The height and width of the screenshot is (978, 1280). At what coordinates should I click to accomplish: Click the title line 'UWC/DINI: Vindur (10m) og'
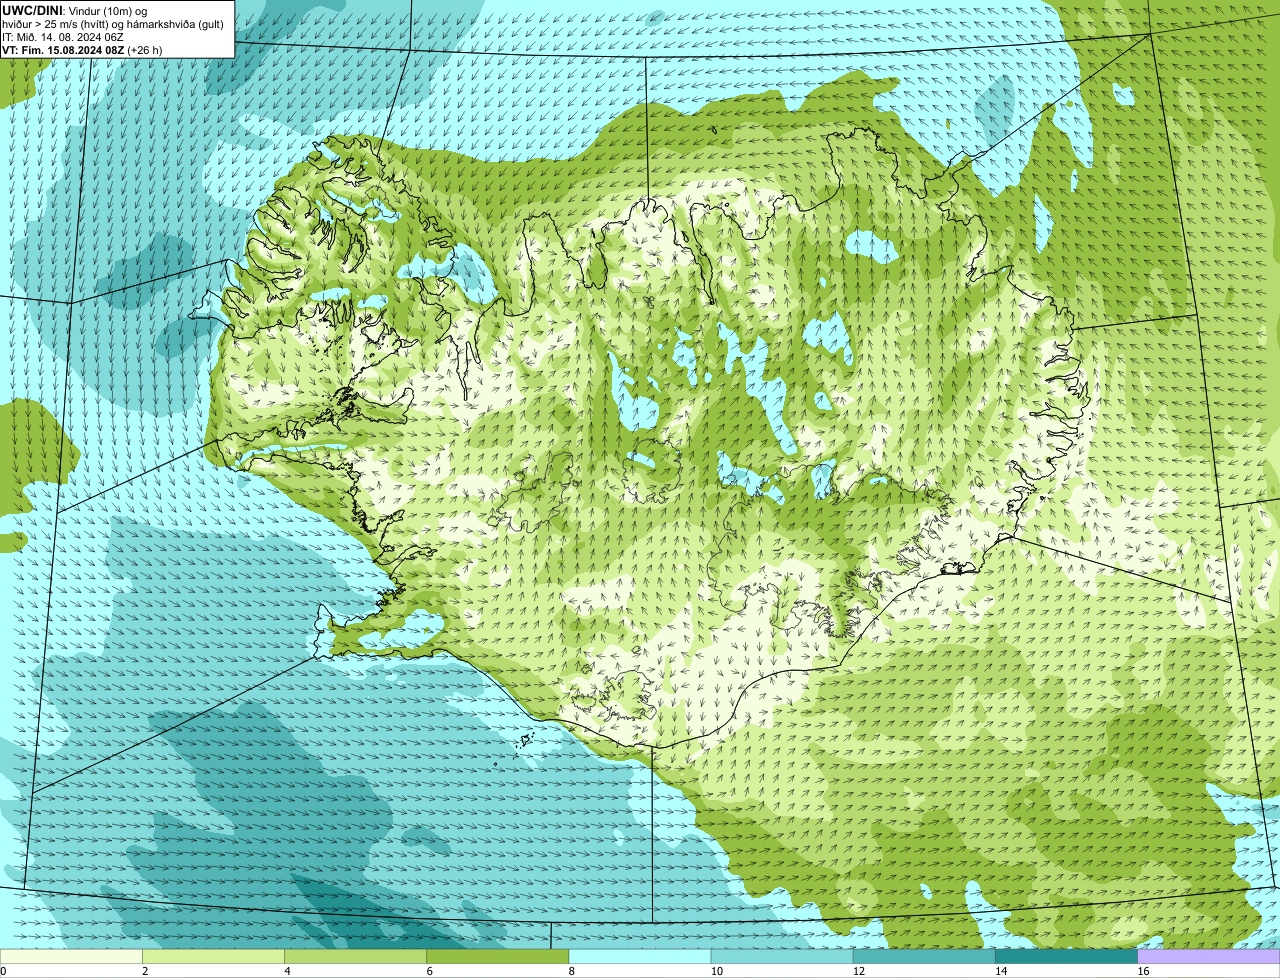75,10
